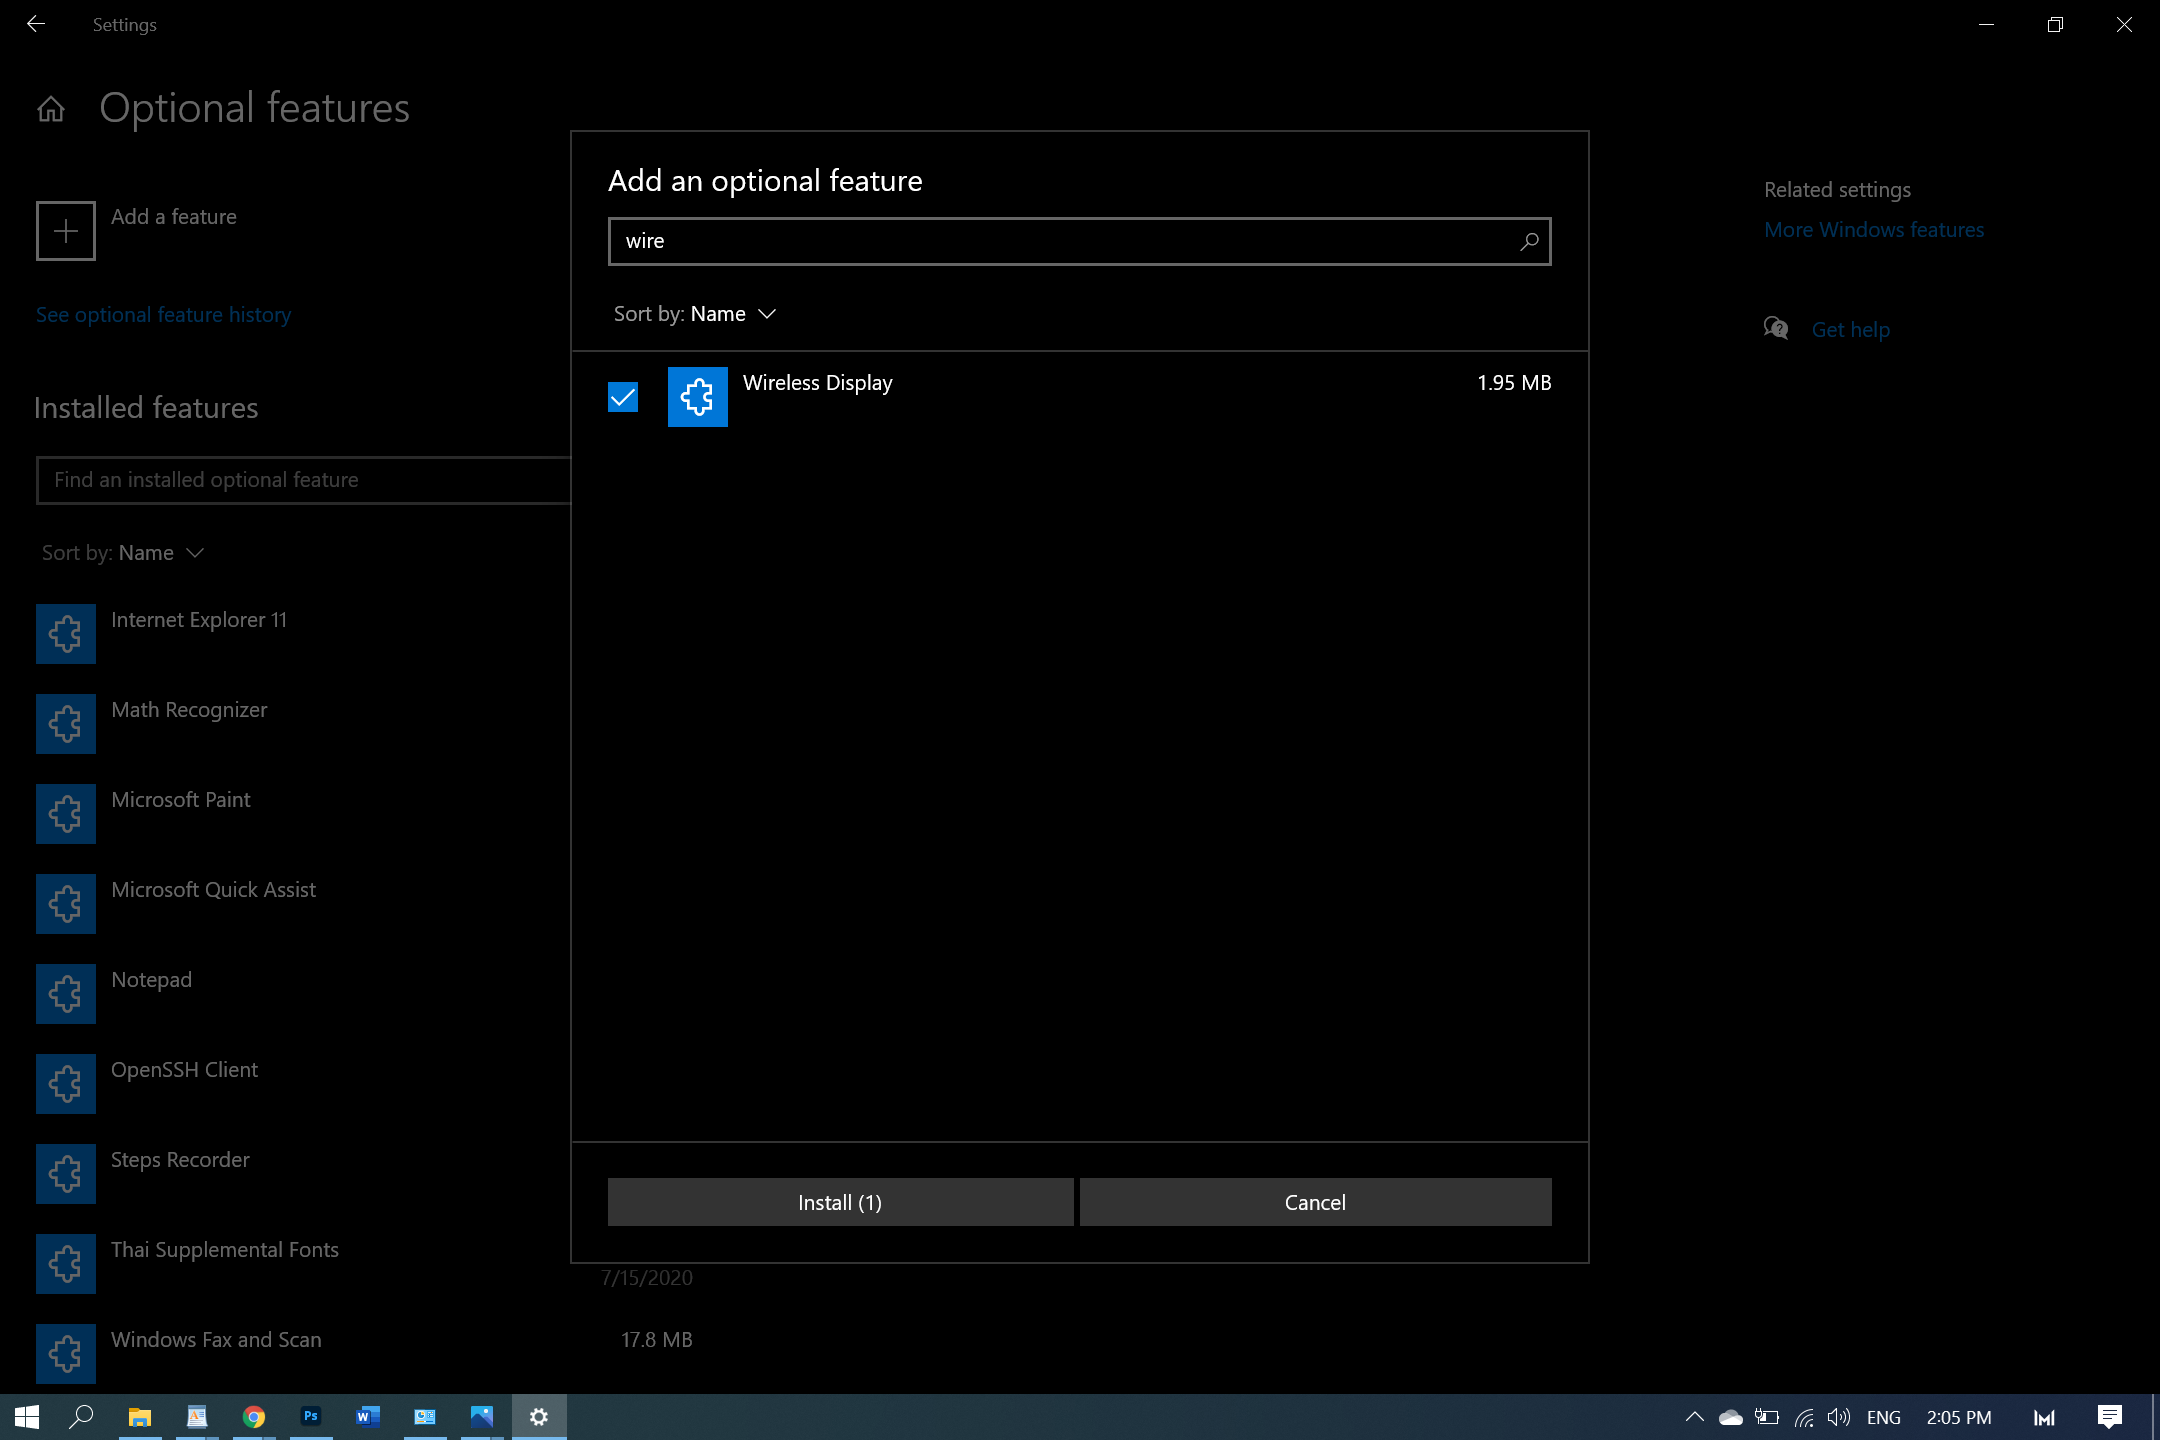Select the Notepad feature icon
Screen dimensions: 2160x1440
tap(66, 994)
